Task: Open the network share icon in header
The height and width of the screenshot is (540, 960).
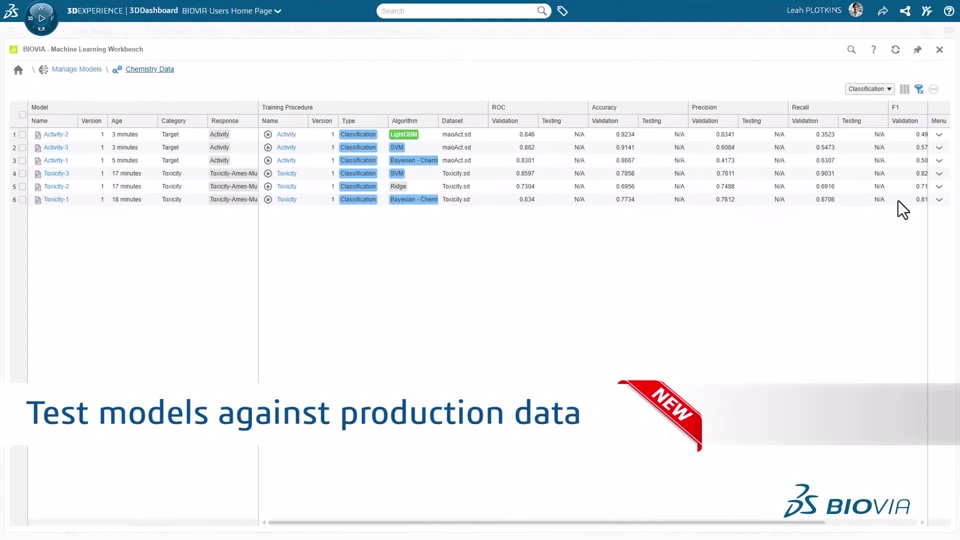Action: [905, 11]
